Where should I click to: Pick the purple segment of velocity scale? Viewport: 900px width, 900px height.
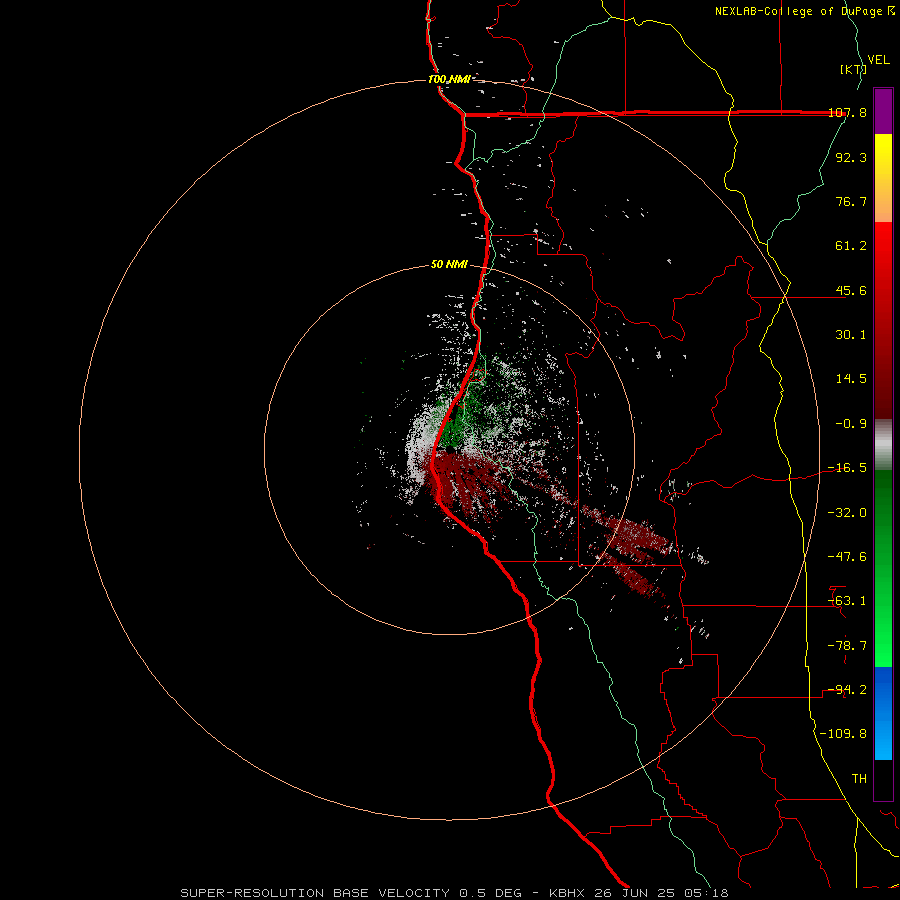pyautogui.click(x=883, y=111)
